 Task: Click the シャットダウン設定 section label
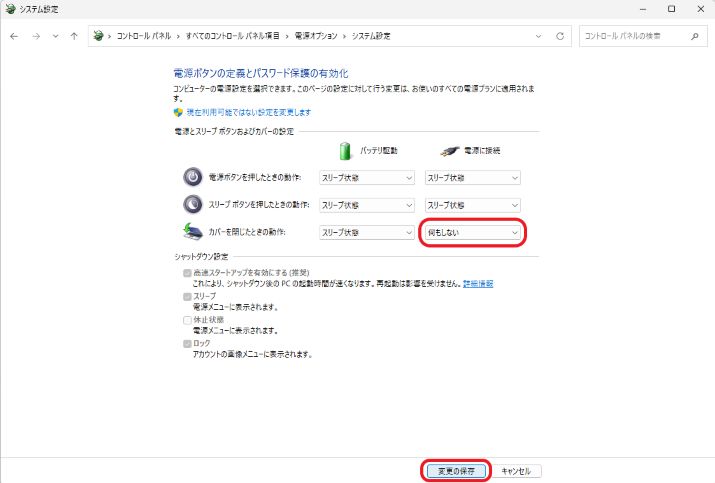coord(201,256)
